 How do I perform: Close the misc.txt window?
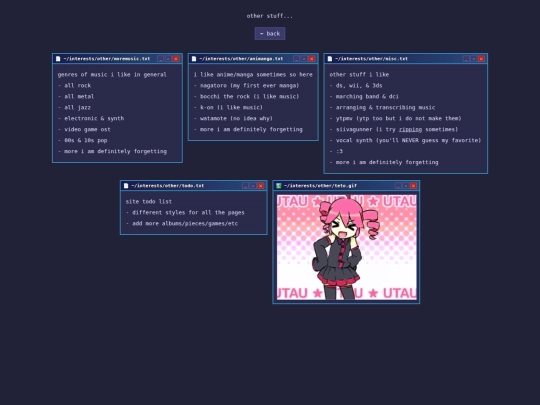click(481, 59)
